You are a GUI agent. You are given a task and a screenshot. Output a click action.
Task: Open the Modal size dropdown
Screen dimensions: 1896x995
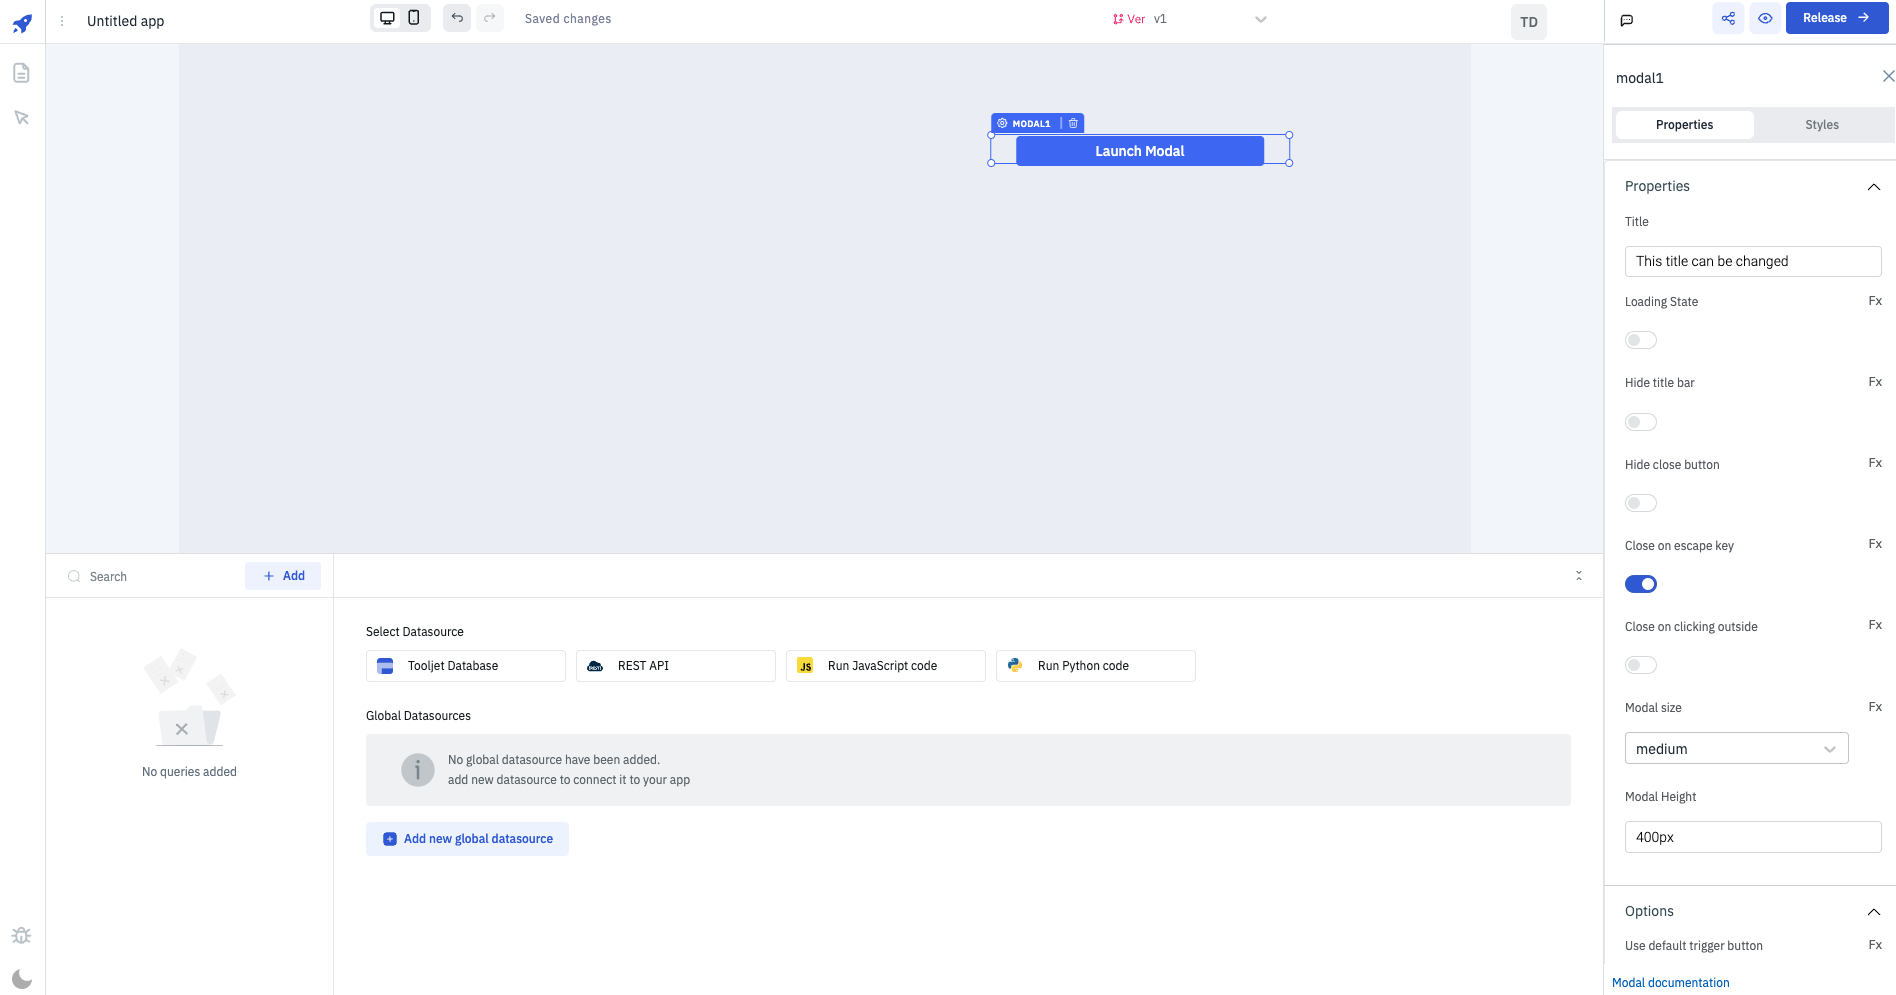point(1736,749)
